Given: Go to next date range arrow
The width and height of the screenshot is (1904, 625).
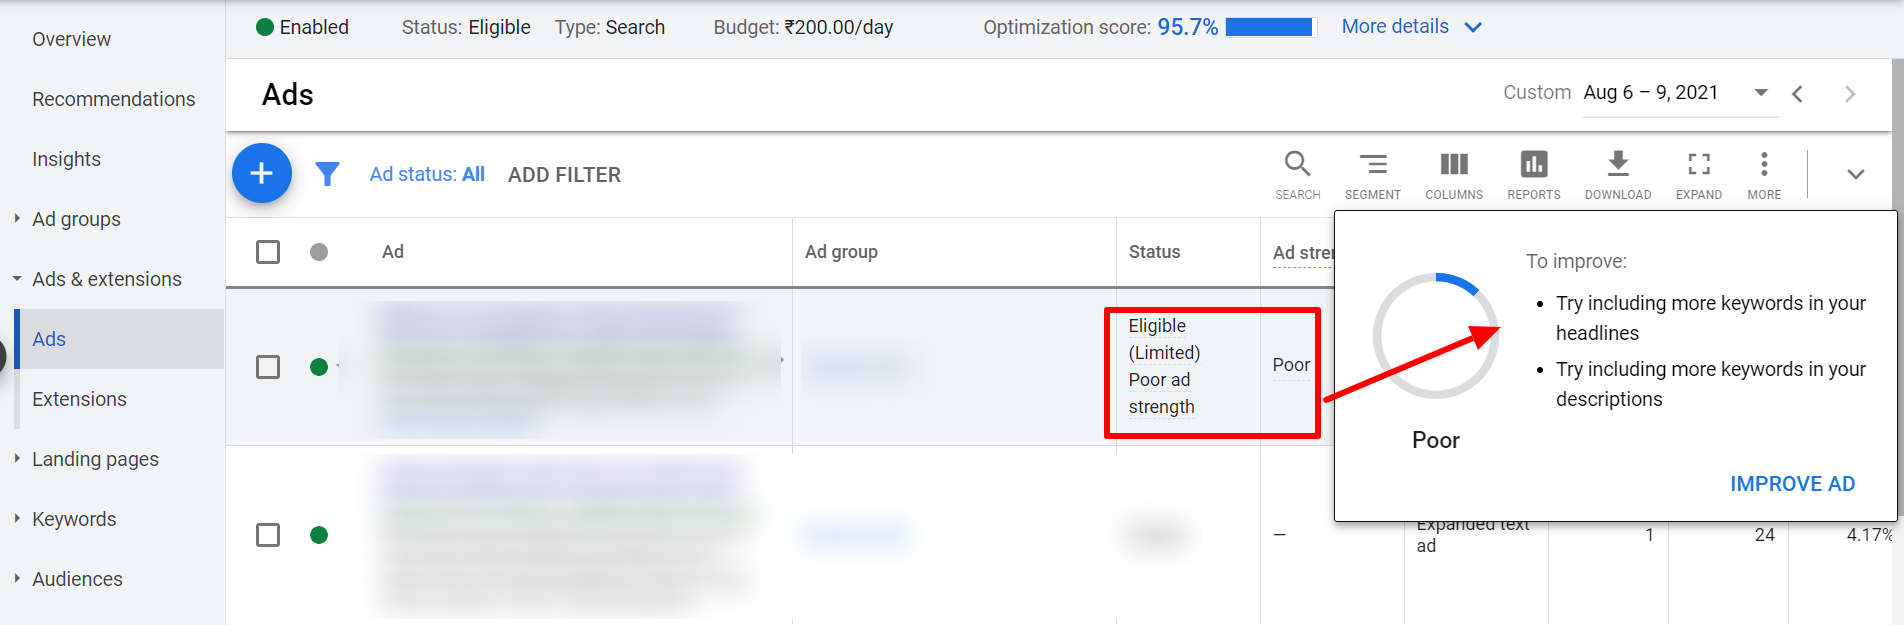Looking at the screenshot, I should [x=1850, y=94].
